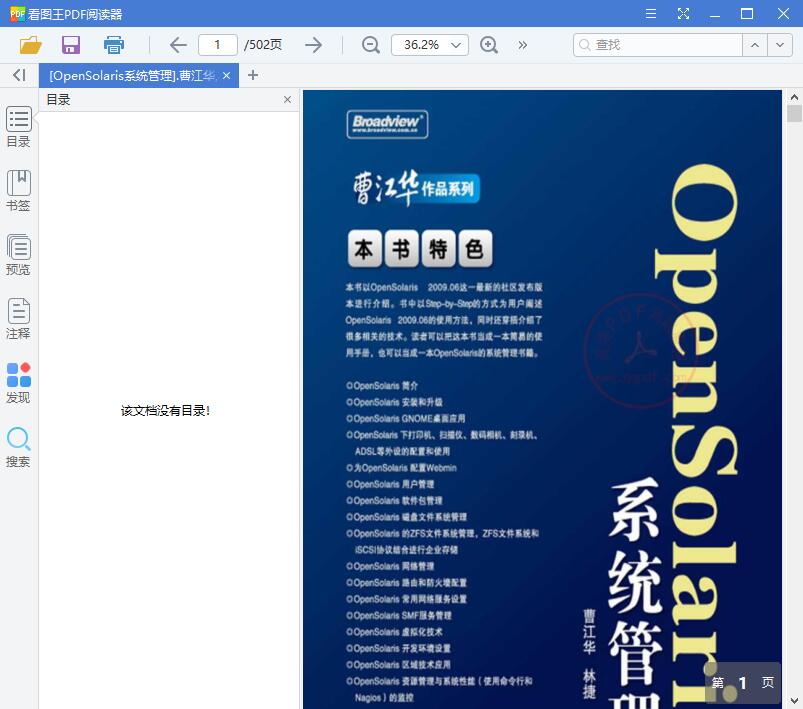Find next match with down arrow
Image resolution: width=803 pixels, height=709 pixels.
pyautogui.click(x=779, y=45)
